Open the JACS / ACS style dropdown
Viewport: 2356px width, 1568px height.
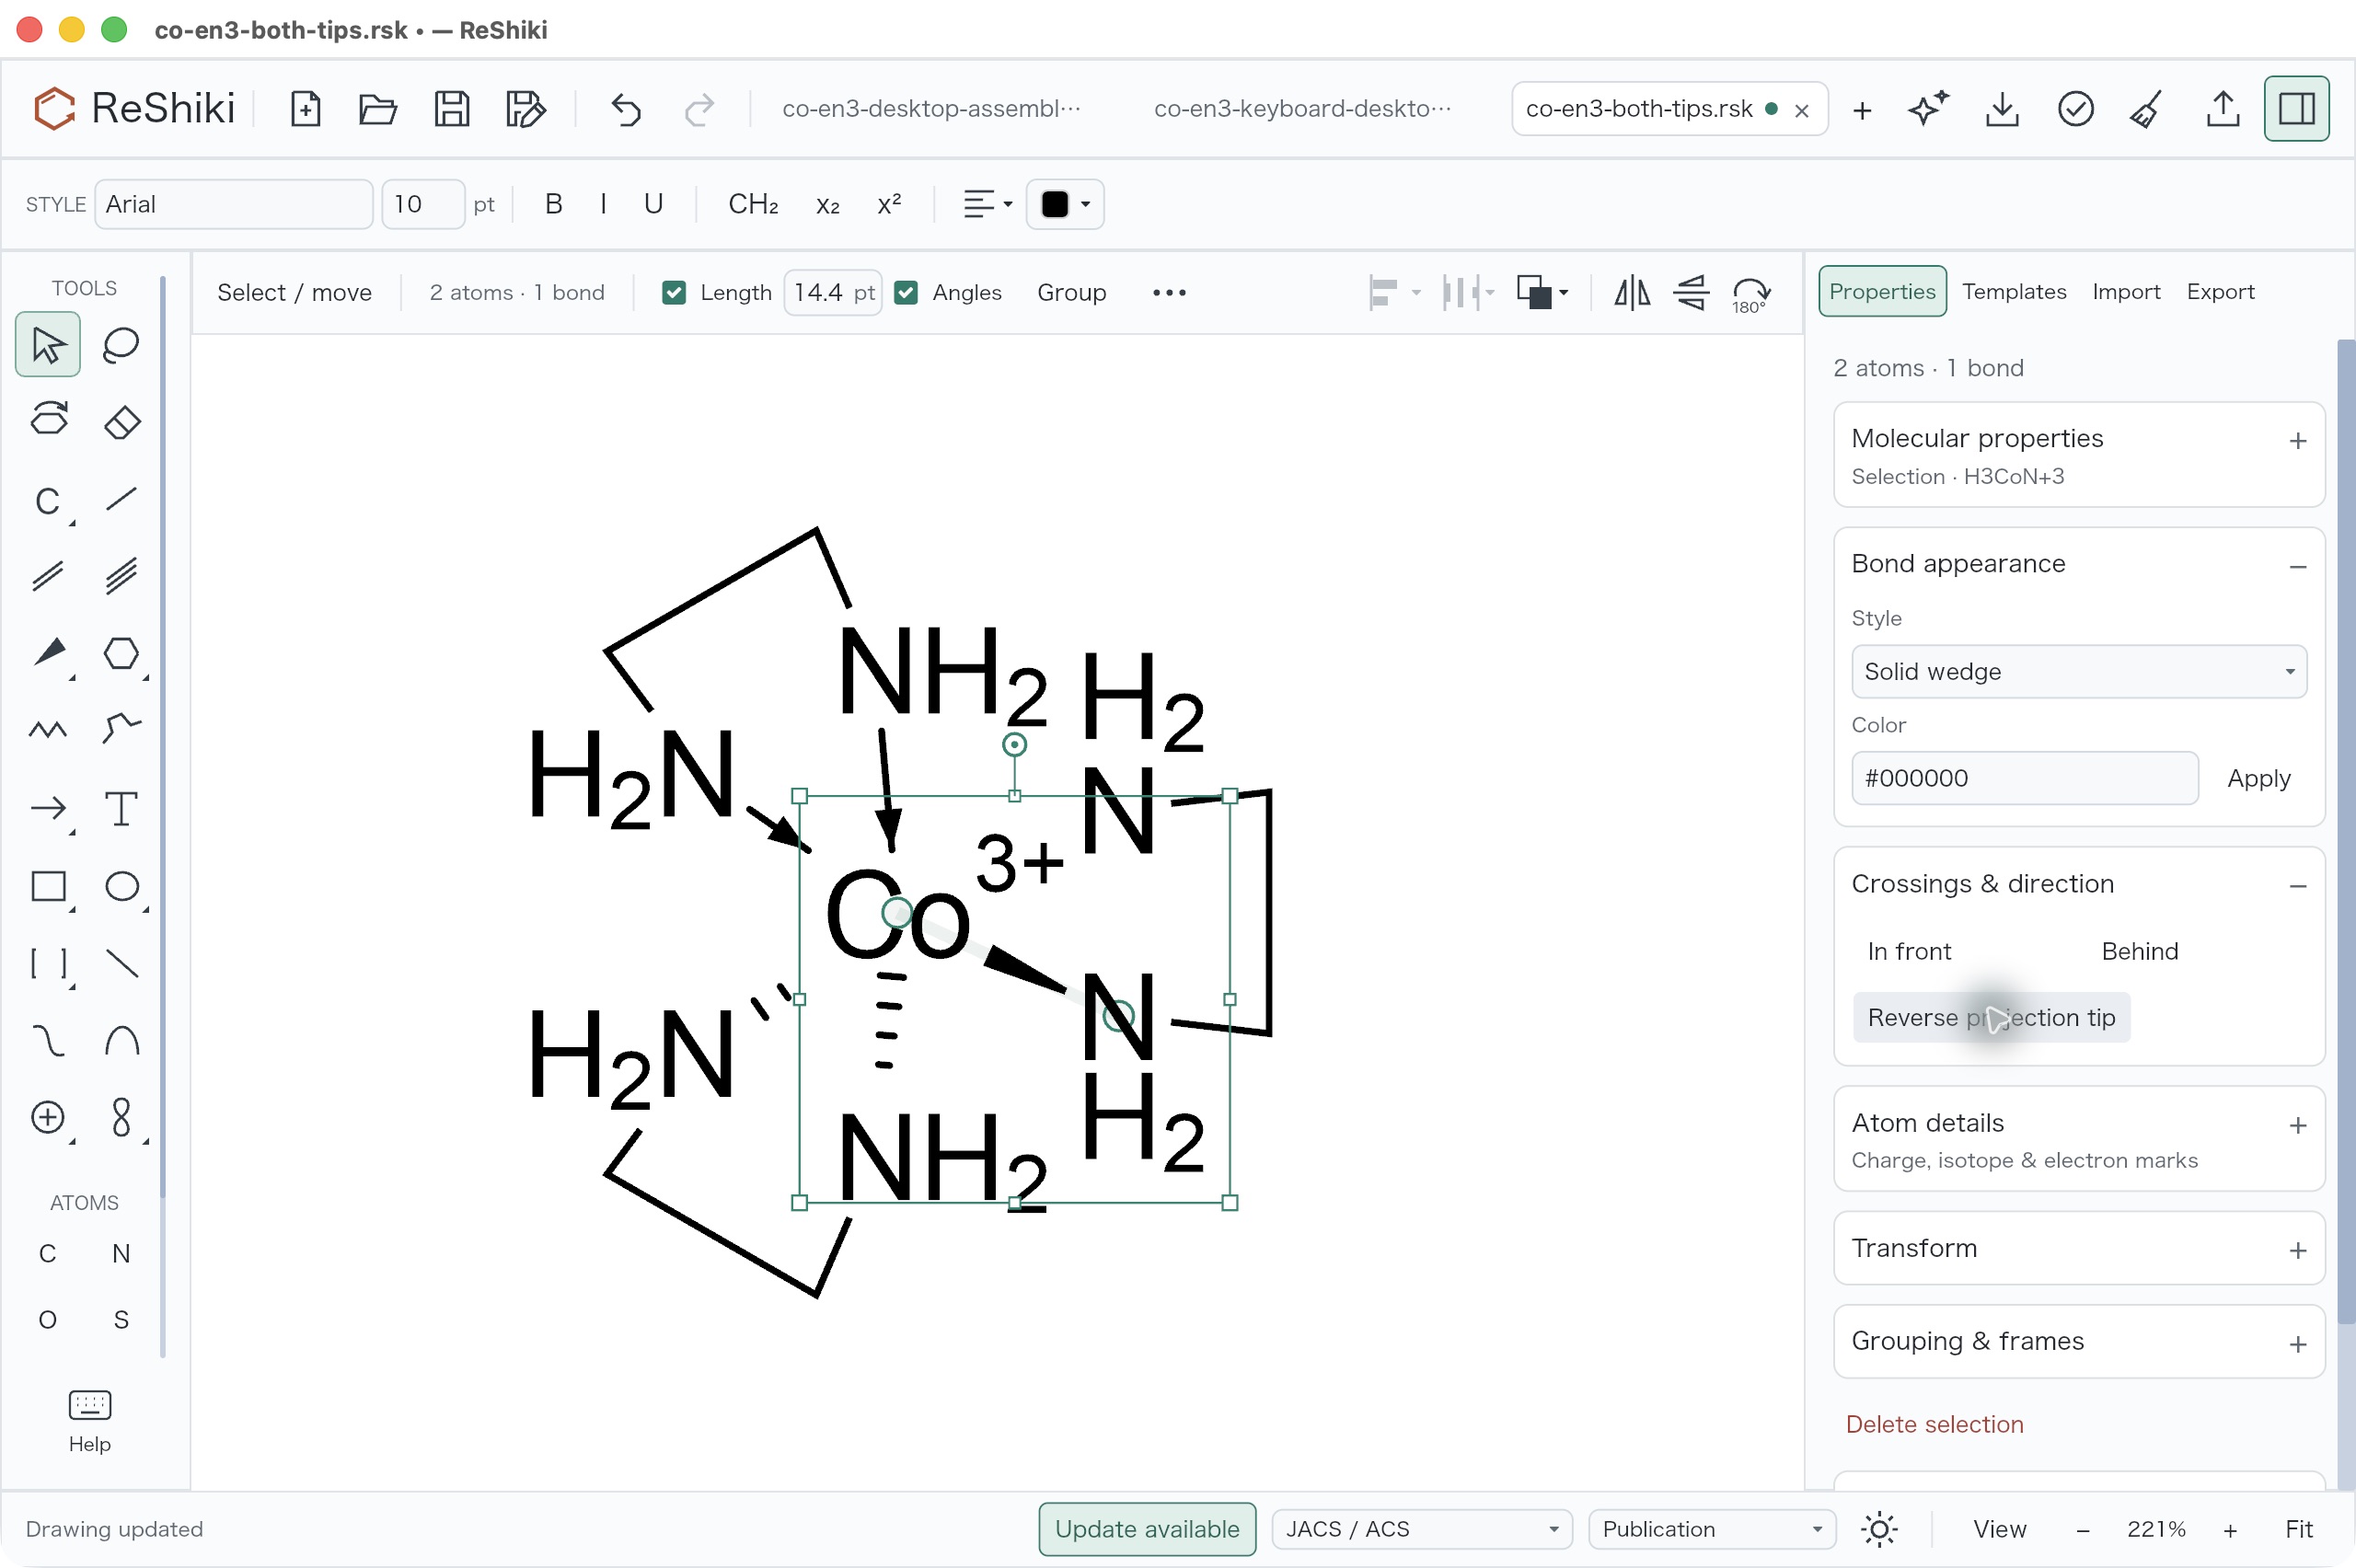coord(1421,1529)
